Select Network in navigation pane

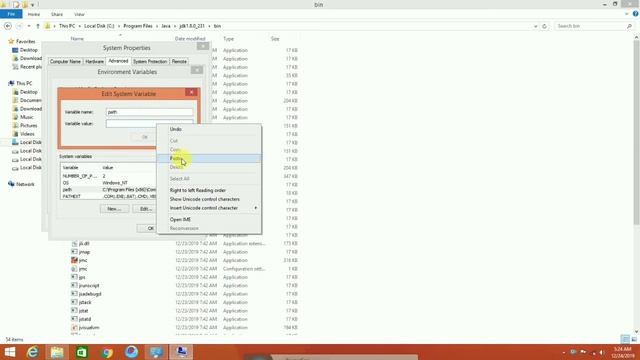pos(25,184)
